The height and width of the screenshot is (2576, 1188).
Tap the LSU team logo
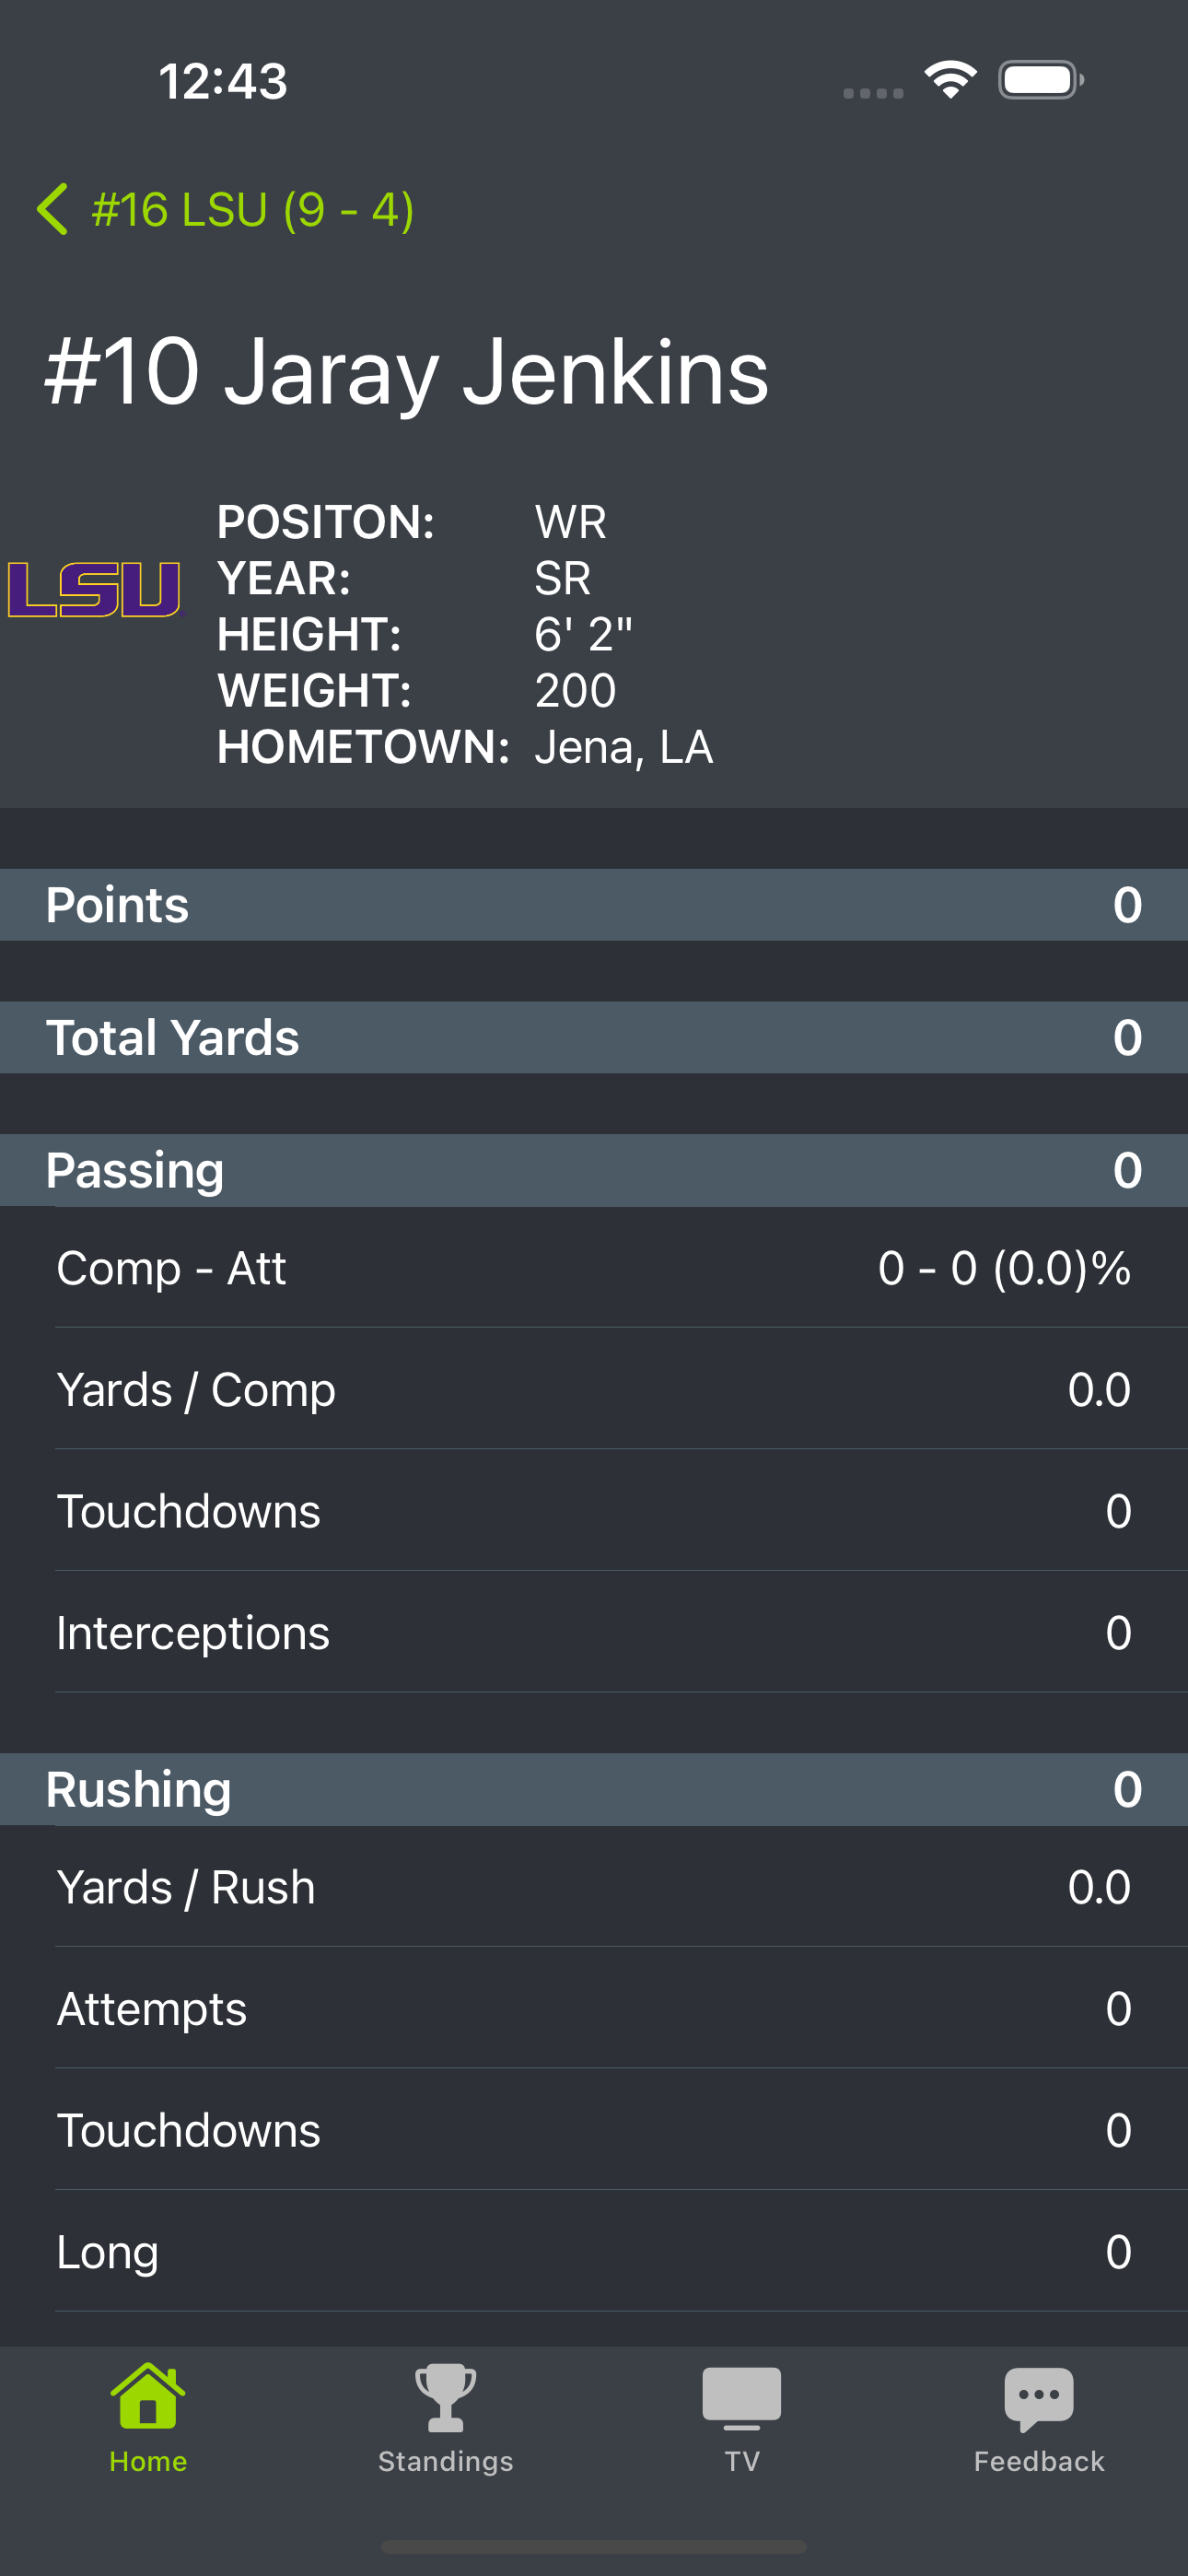(x=94, y=589)
